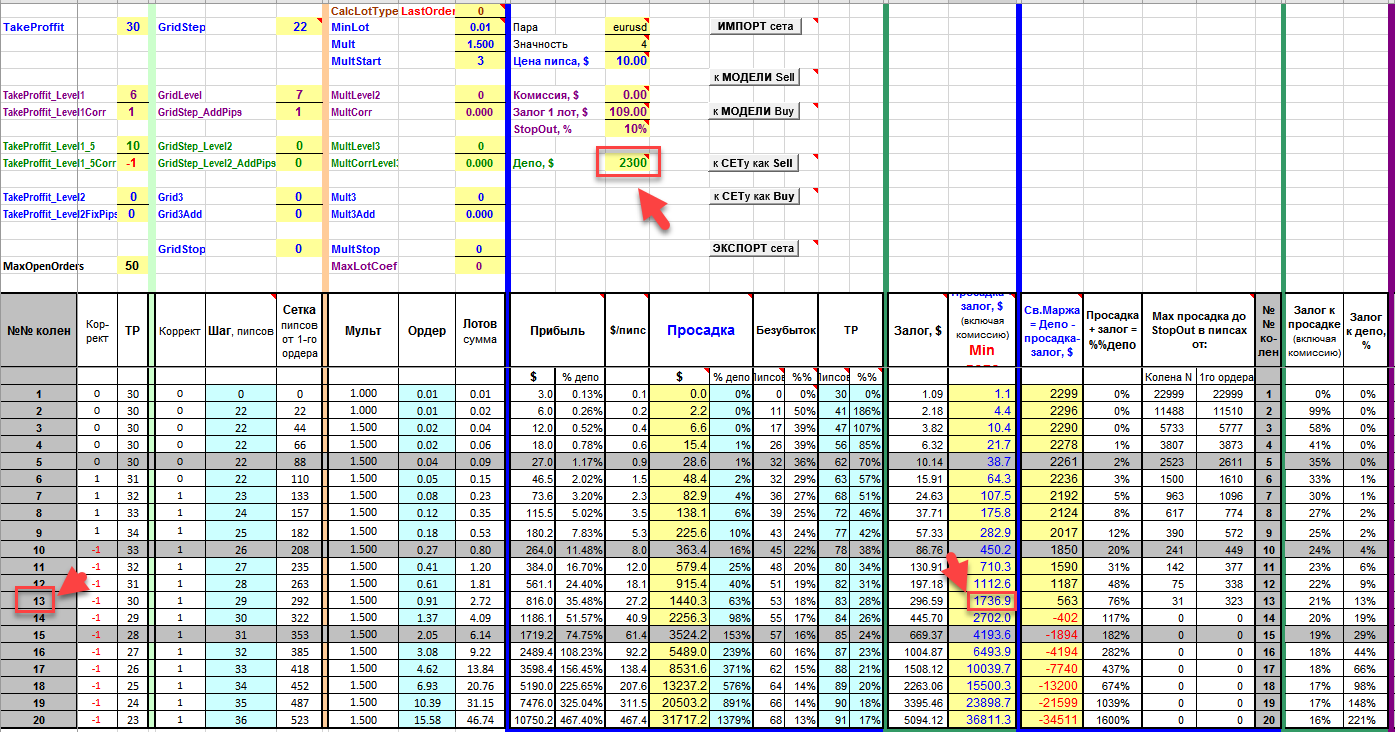The image size is (1395, 732).
Task: Select row number 13 in the left column
Action: (39, 601)
